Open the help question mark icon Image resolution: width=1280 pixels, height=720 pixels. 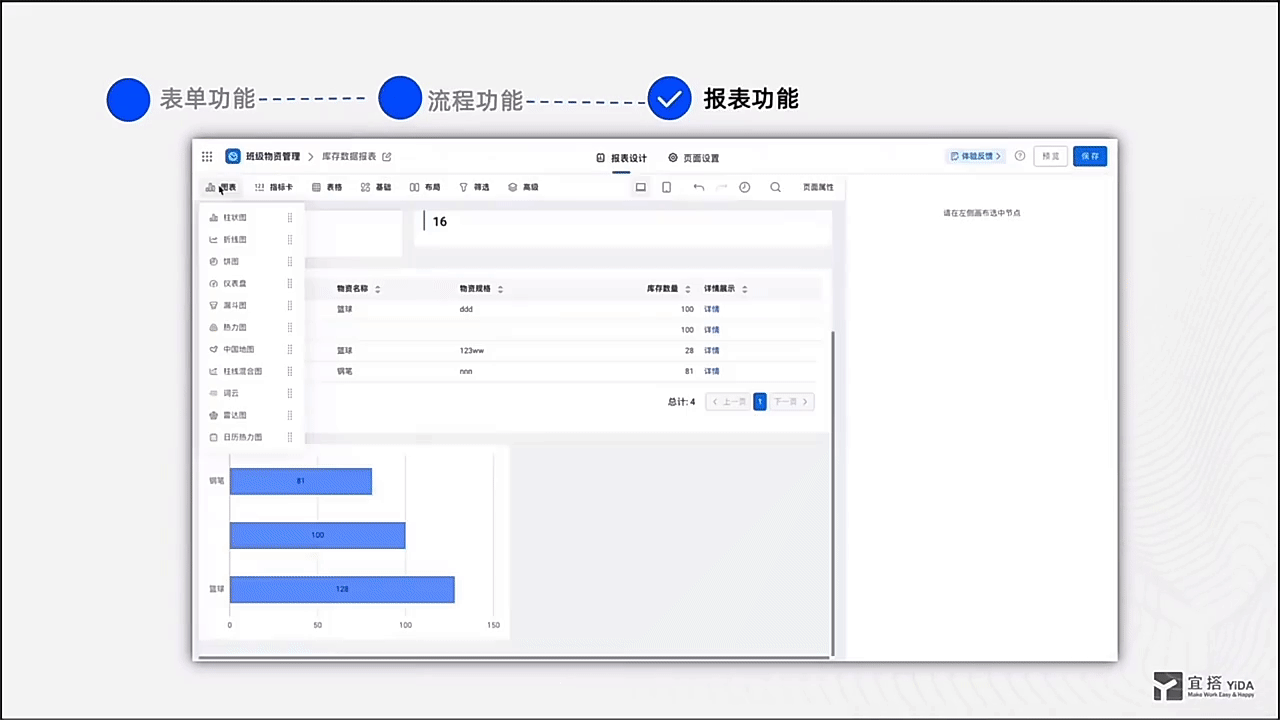(x=1020, y=156)
